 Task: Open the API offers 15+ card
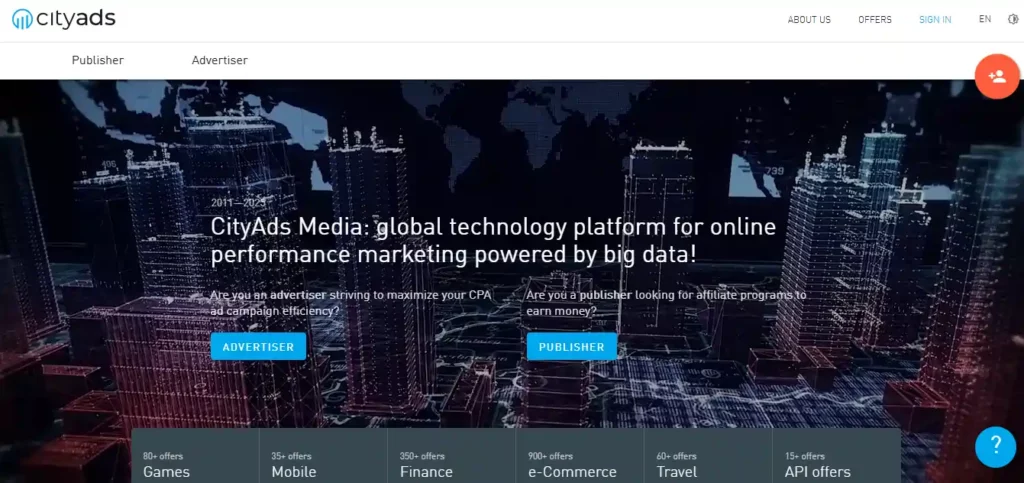837,456
